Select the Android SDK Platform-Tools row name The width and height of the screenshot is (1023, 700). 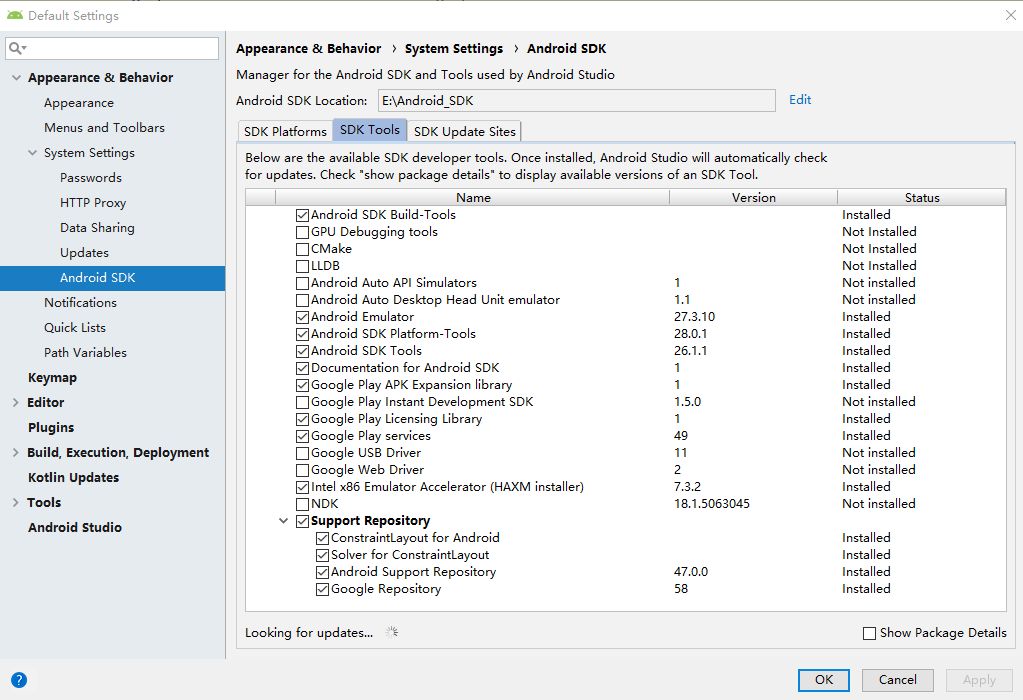393,334
